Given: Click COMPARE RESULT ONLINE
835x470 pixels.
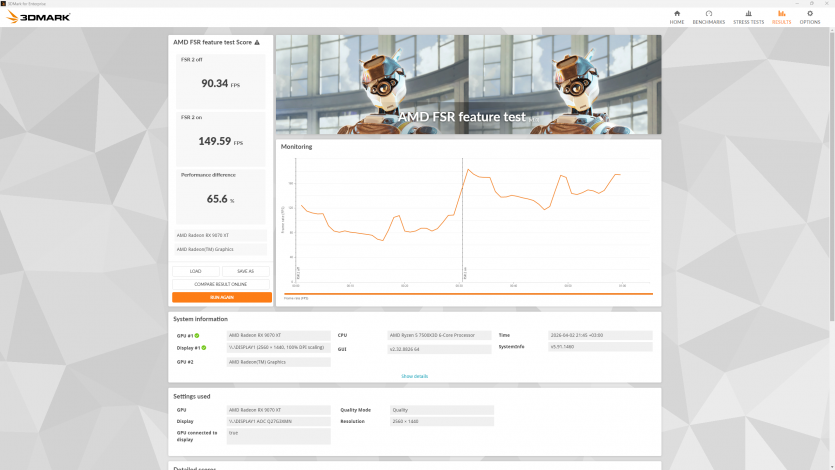Looking at the screenshot, I should [222, 284].
